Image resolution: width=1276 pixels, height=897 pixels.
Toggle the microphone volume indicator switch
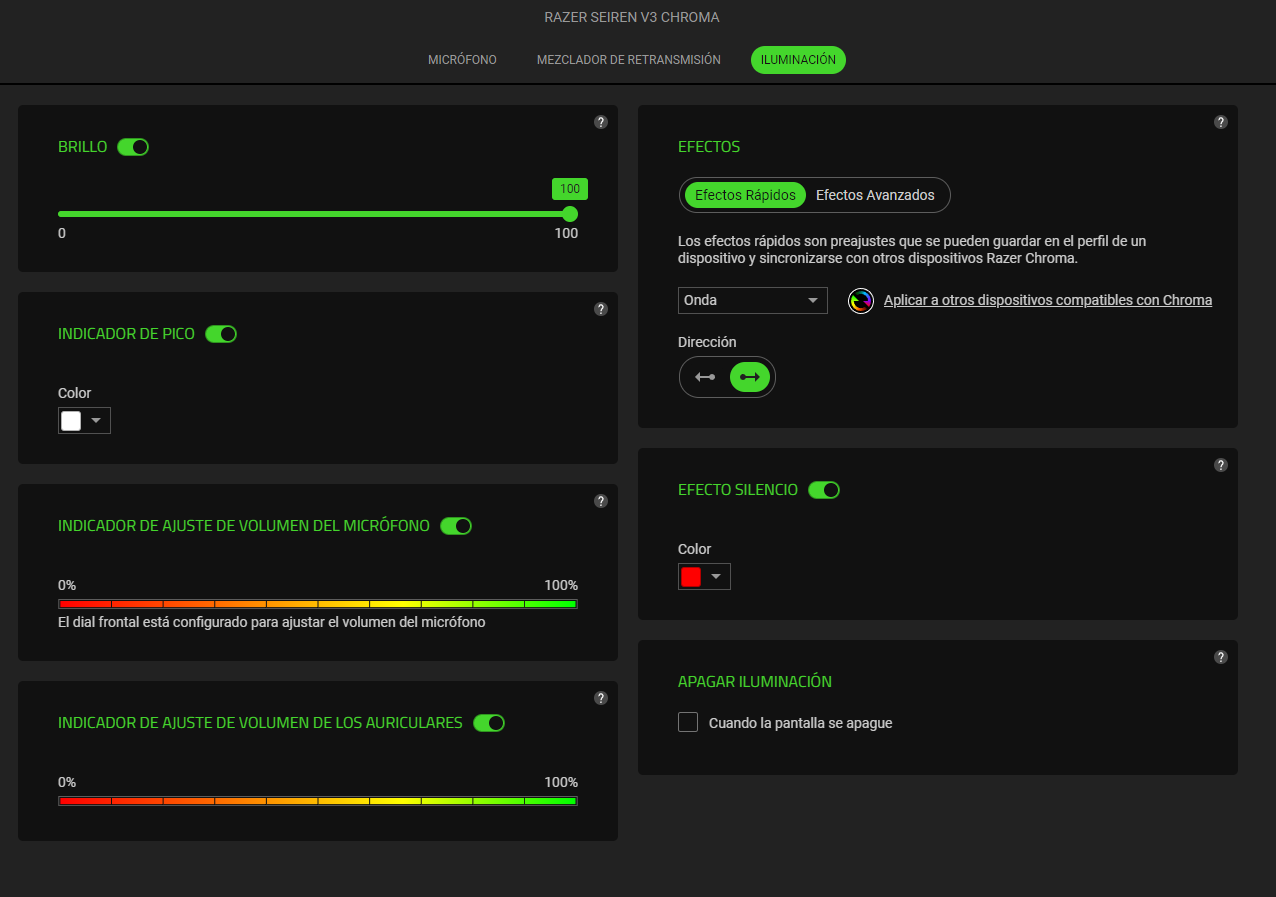click(x=456, y=526)
